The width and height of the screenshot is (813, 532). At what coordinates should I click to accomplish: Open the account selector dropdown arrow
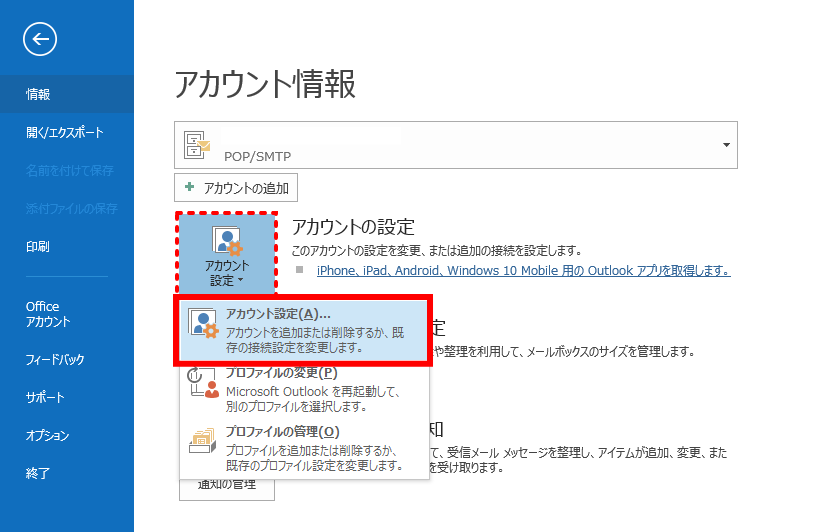[726, 145]
